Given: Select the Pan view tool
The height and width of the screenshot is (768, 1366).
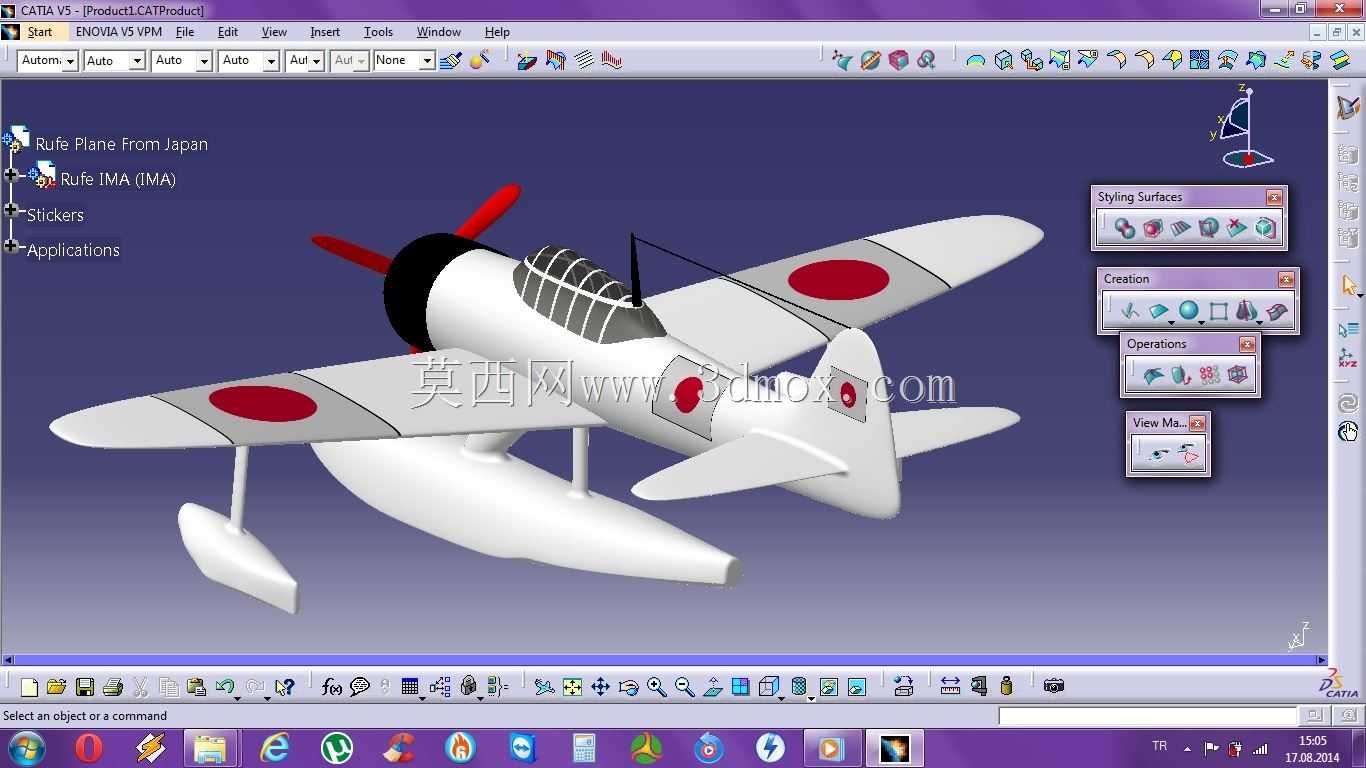Looking at the screenshot, I should [600, 686].
